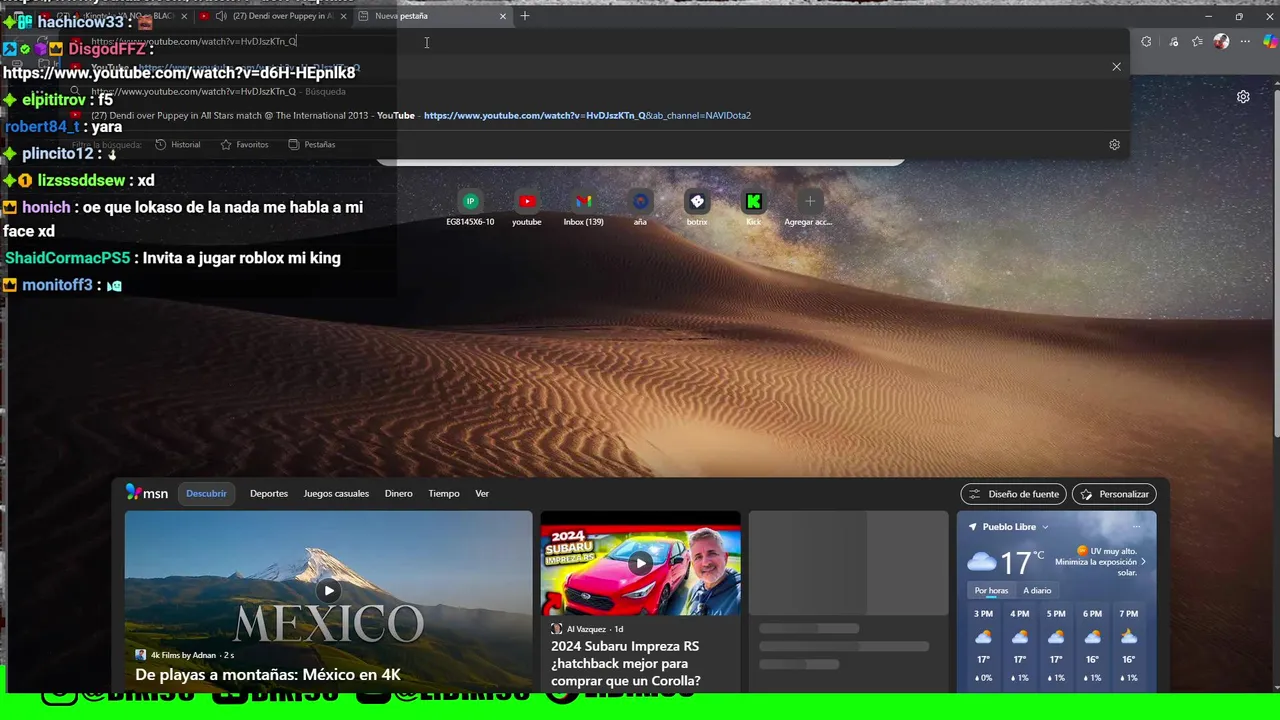Click the msn logo
Screen dimensions: 1280x720
tap(147, 493)
